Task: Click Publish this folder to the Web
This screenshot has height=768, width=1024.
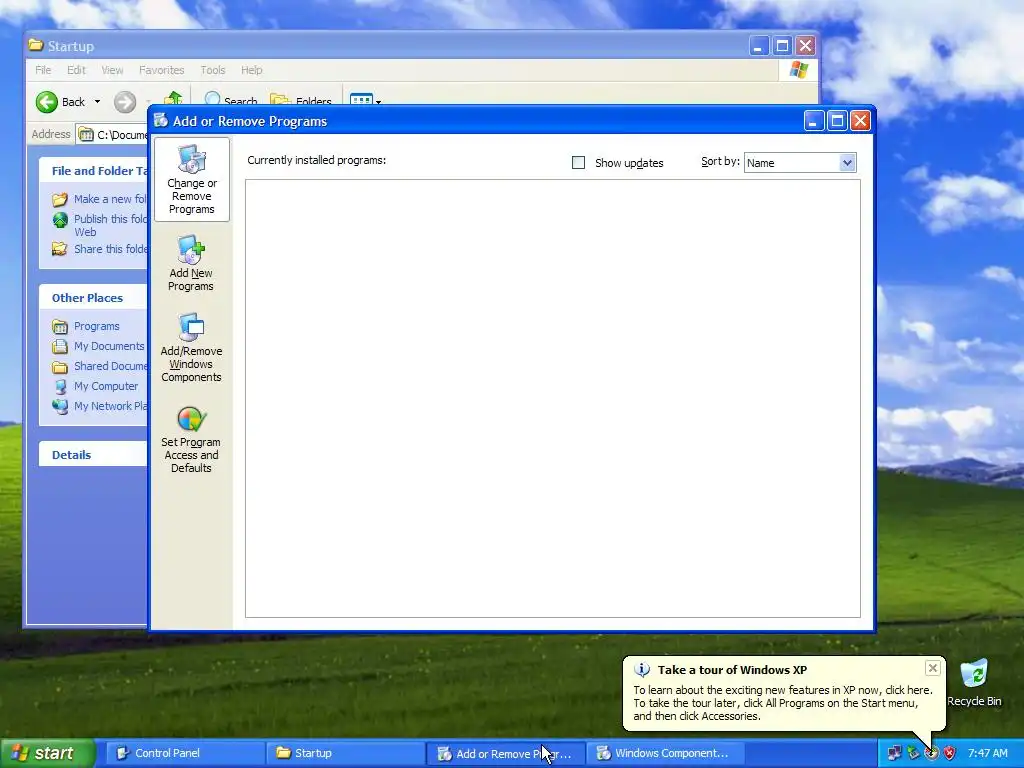Action: [100, 225]
